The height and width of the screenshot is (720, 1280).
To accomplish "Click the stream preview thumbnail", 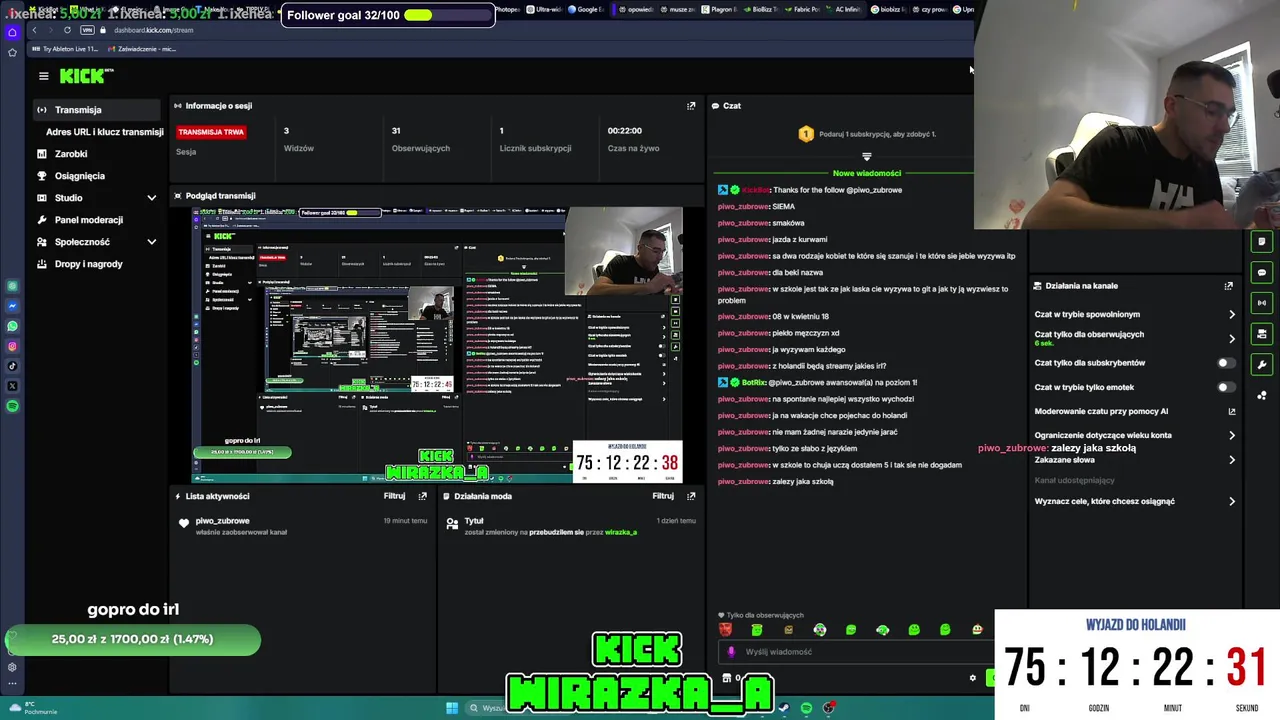I will (x=437, y=345).
